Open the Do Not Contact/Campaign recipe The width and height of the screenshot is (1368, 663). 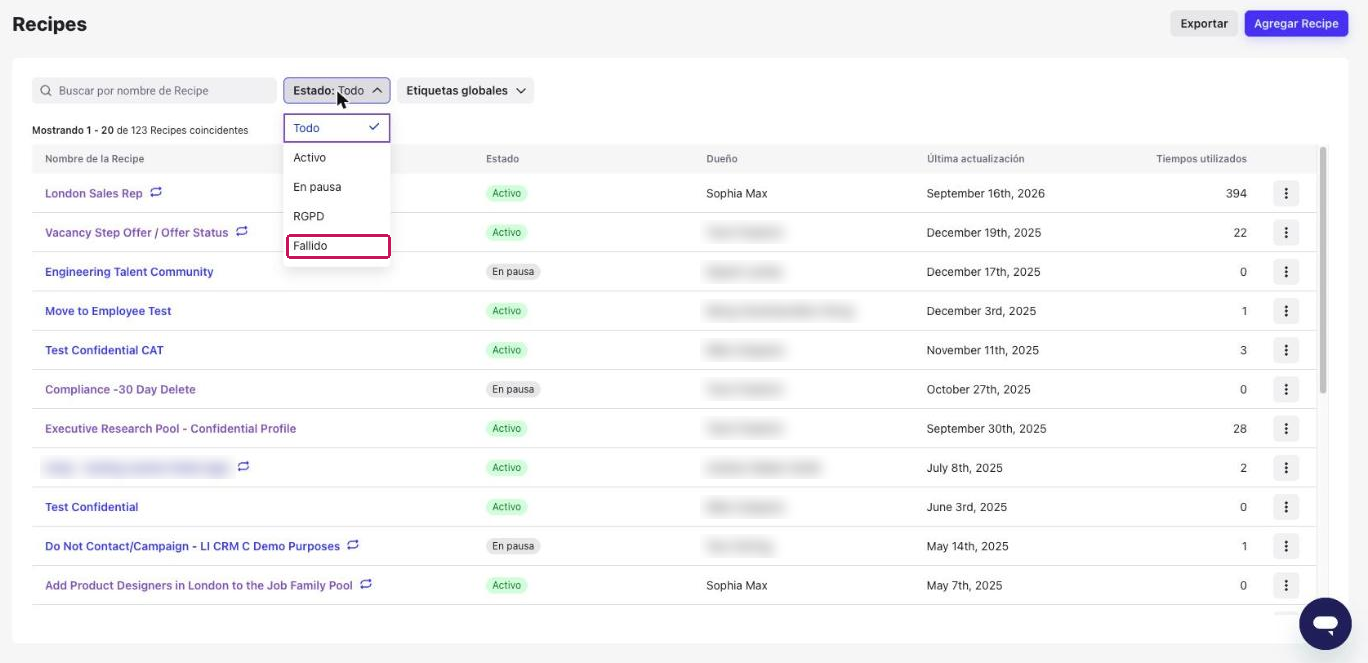click(x=192, y=547)
